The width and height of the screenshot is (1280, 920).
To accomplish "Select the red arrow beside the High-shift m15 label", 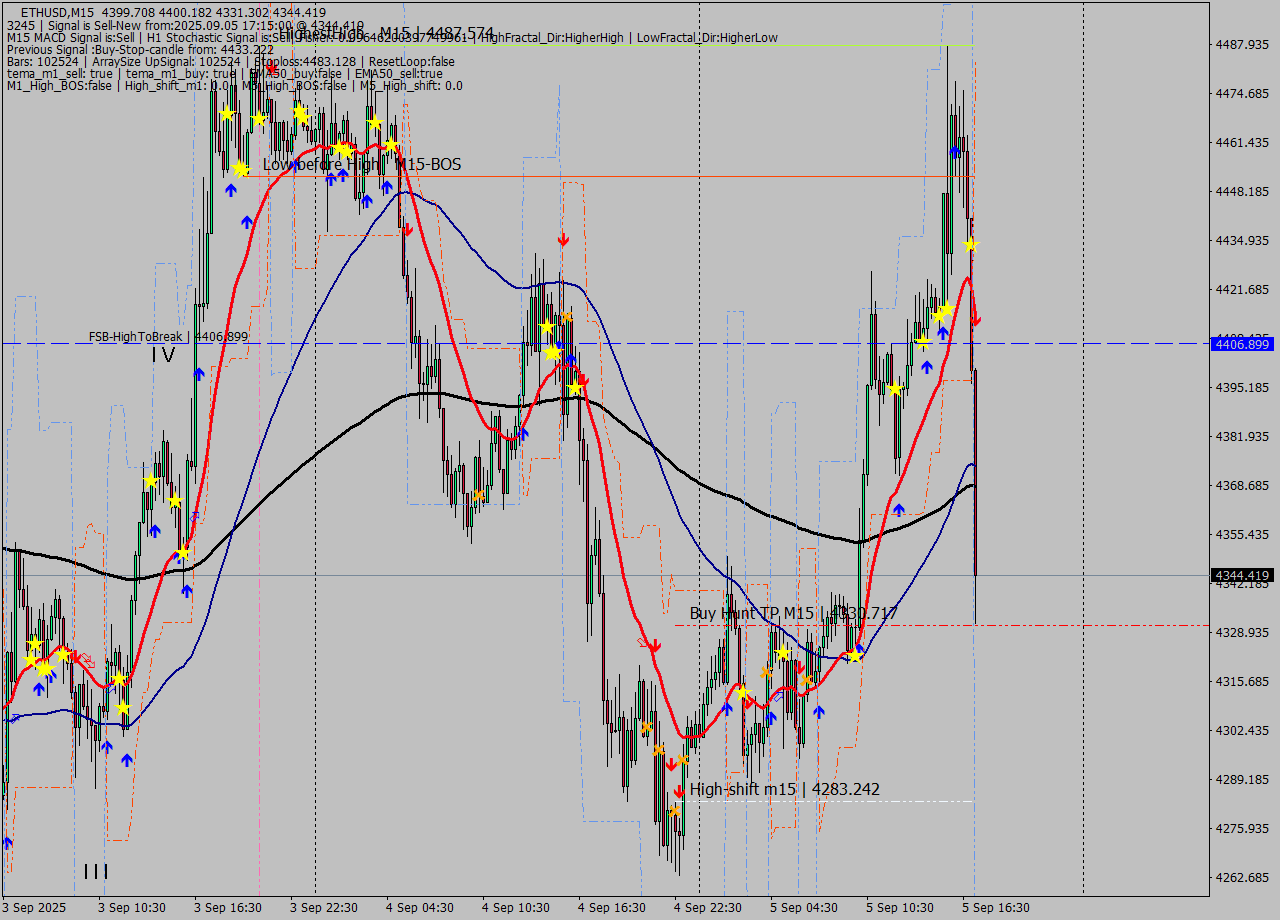I will pyautogui.click(x=679, y=791).
